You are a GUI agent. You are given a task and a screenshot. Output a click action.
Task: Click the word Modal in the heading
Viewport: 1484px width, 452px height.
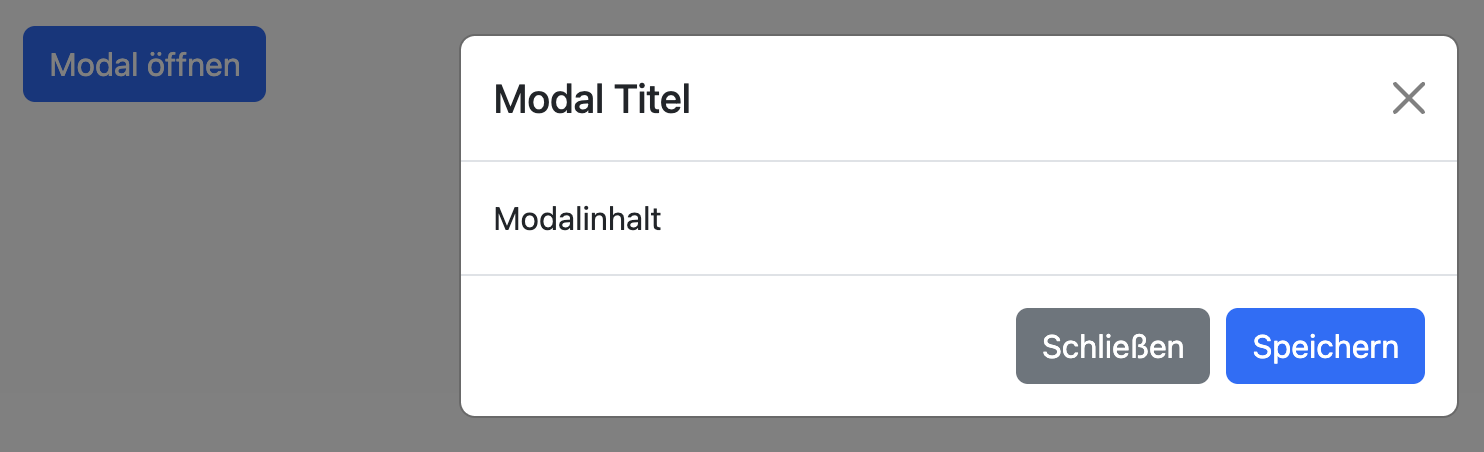(542, 100)
